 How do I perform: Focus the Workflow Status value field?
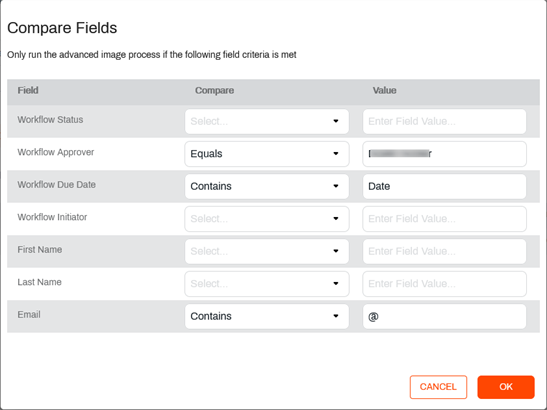click(444, 121)
